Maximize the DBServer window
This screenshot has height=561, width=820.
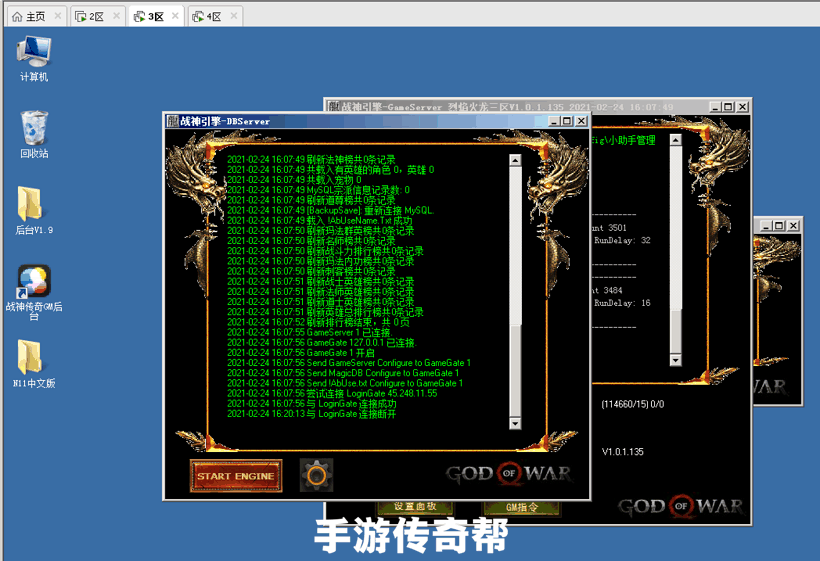tap(567, 121)
